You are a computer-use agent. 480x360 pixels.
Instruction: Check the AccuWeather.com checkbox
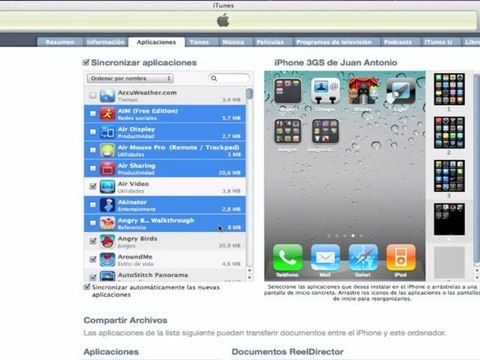coord(93,96)
